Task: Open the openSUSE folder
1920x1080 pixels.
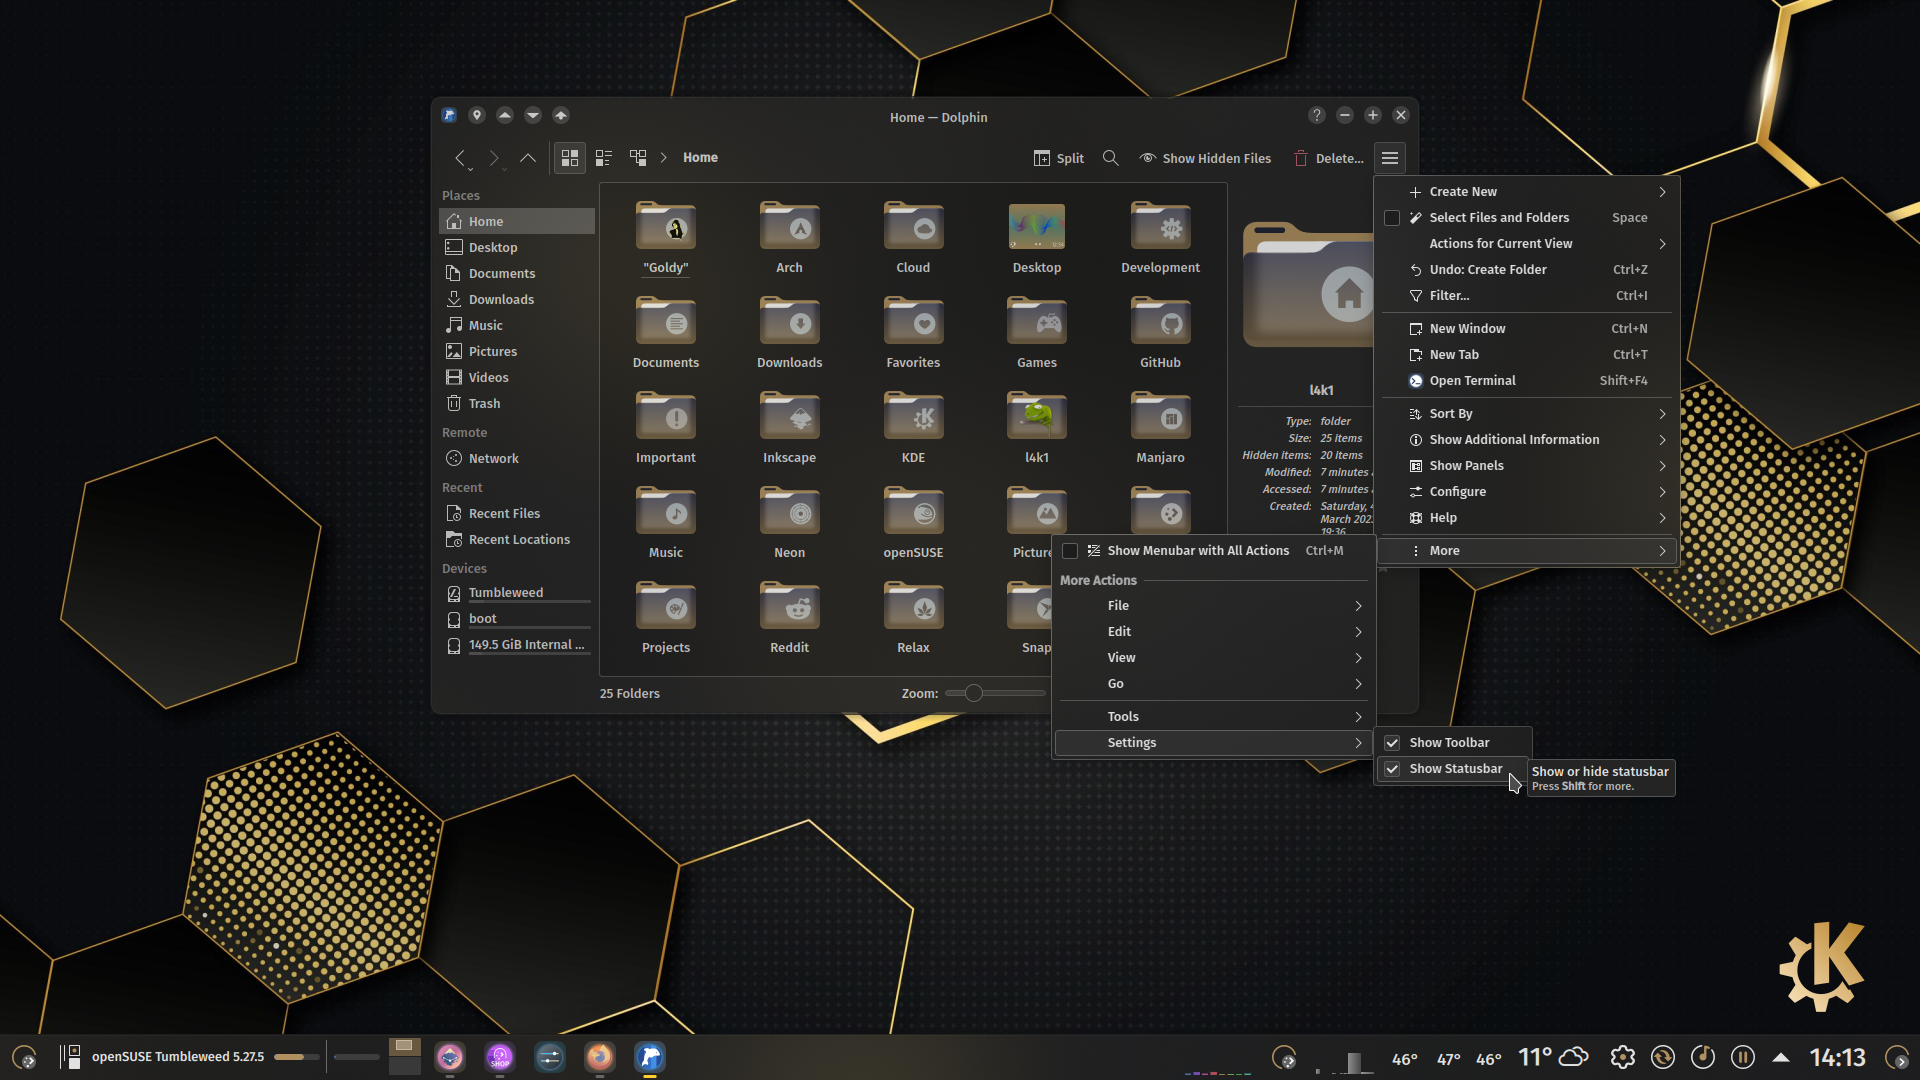Action: tap(913, 523)
